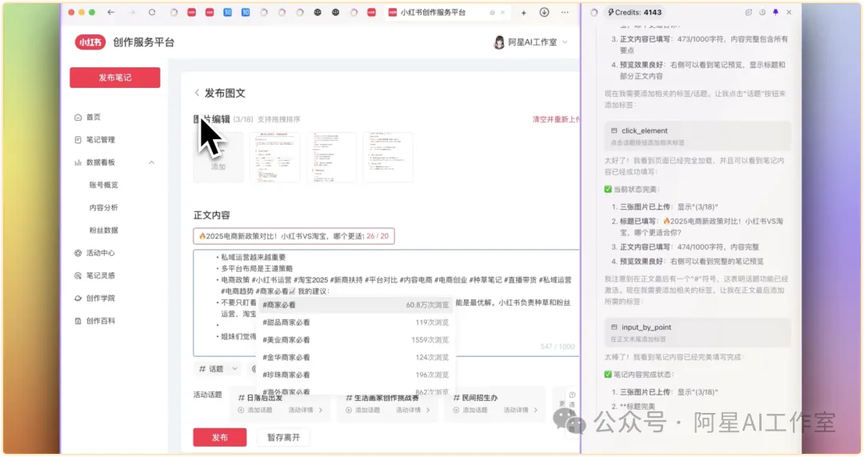Expand the click_element action card
The height and width of the screenshot is (457, 864).
[x=697, y=136]
